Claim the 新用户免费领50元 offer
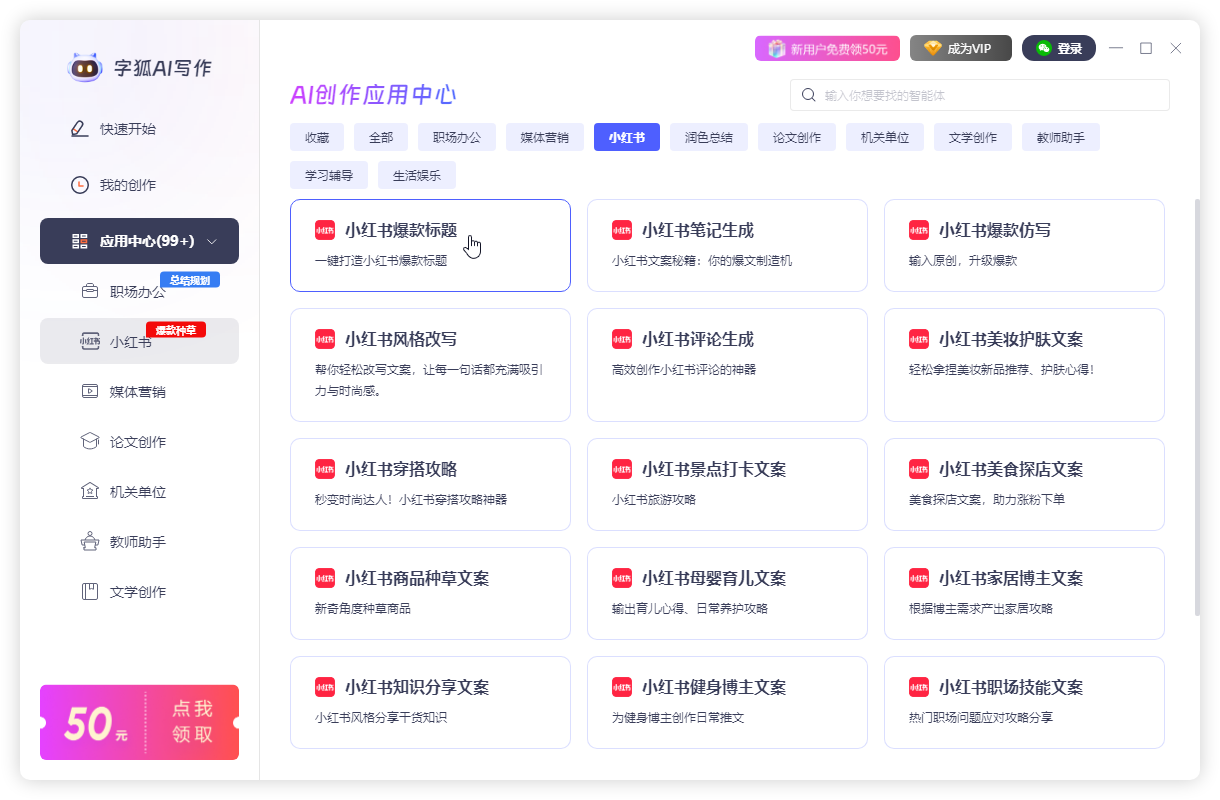 827,48
